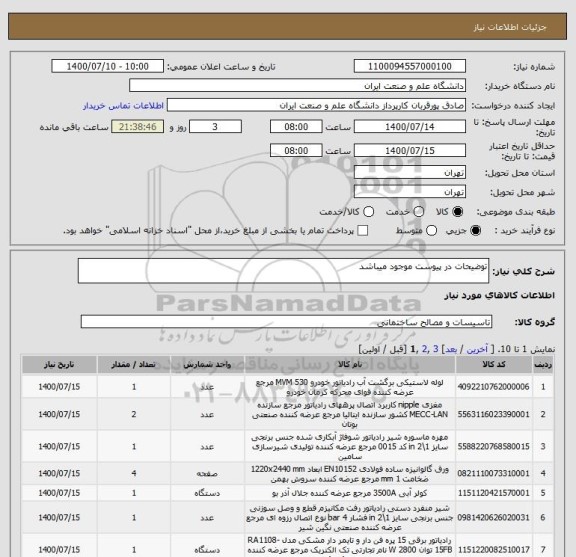The image size is (576, 557).
Task: Select the خدمت radio button
Action: click(418, 212)
